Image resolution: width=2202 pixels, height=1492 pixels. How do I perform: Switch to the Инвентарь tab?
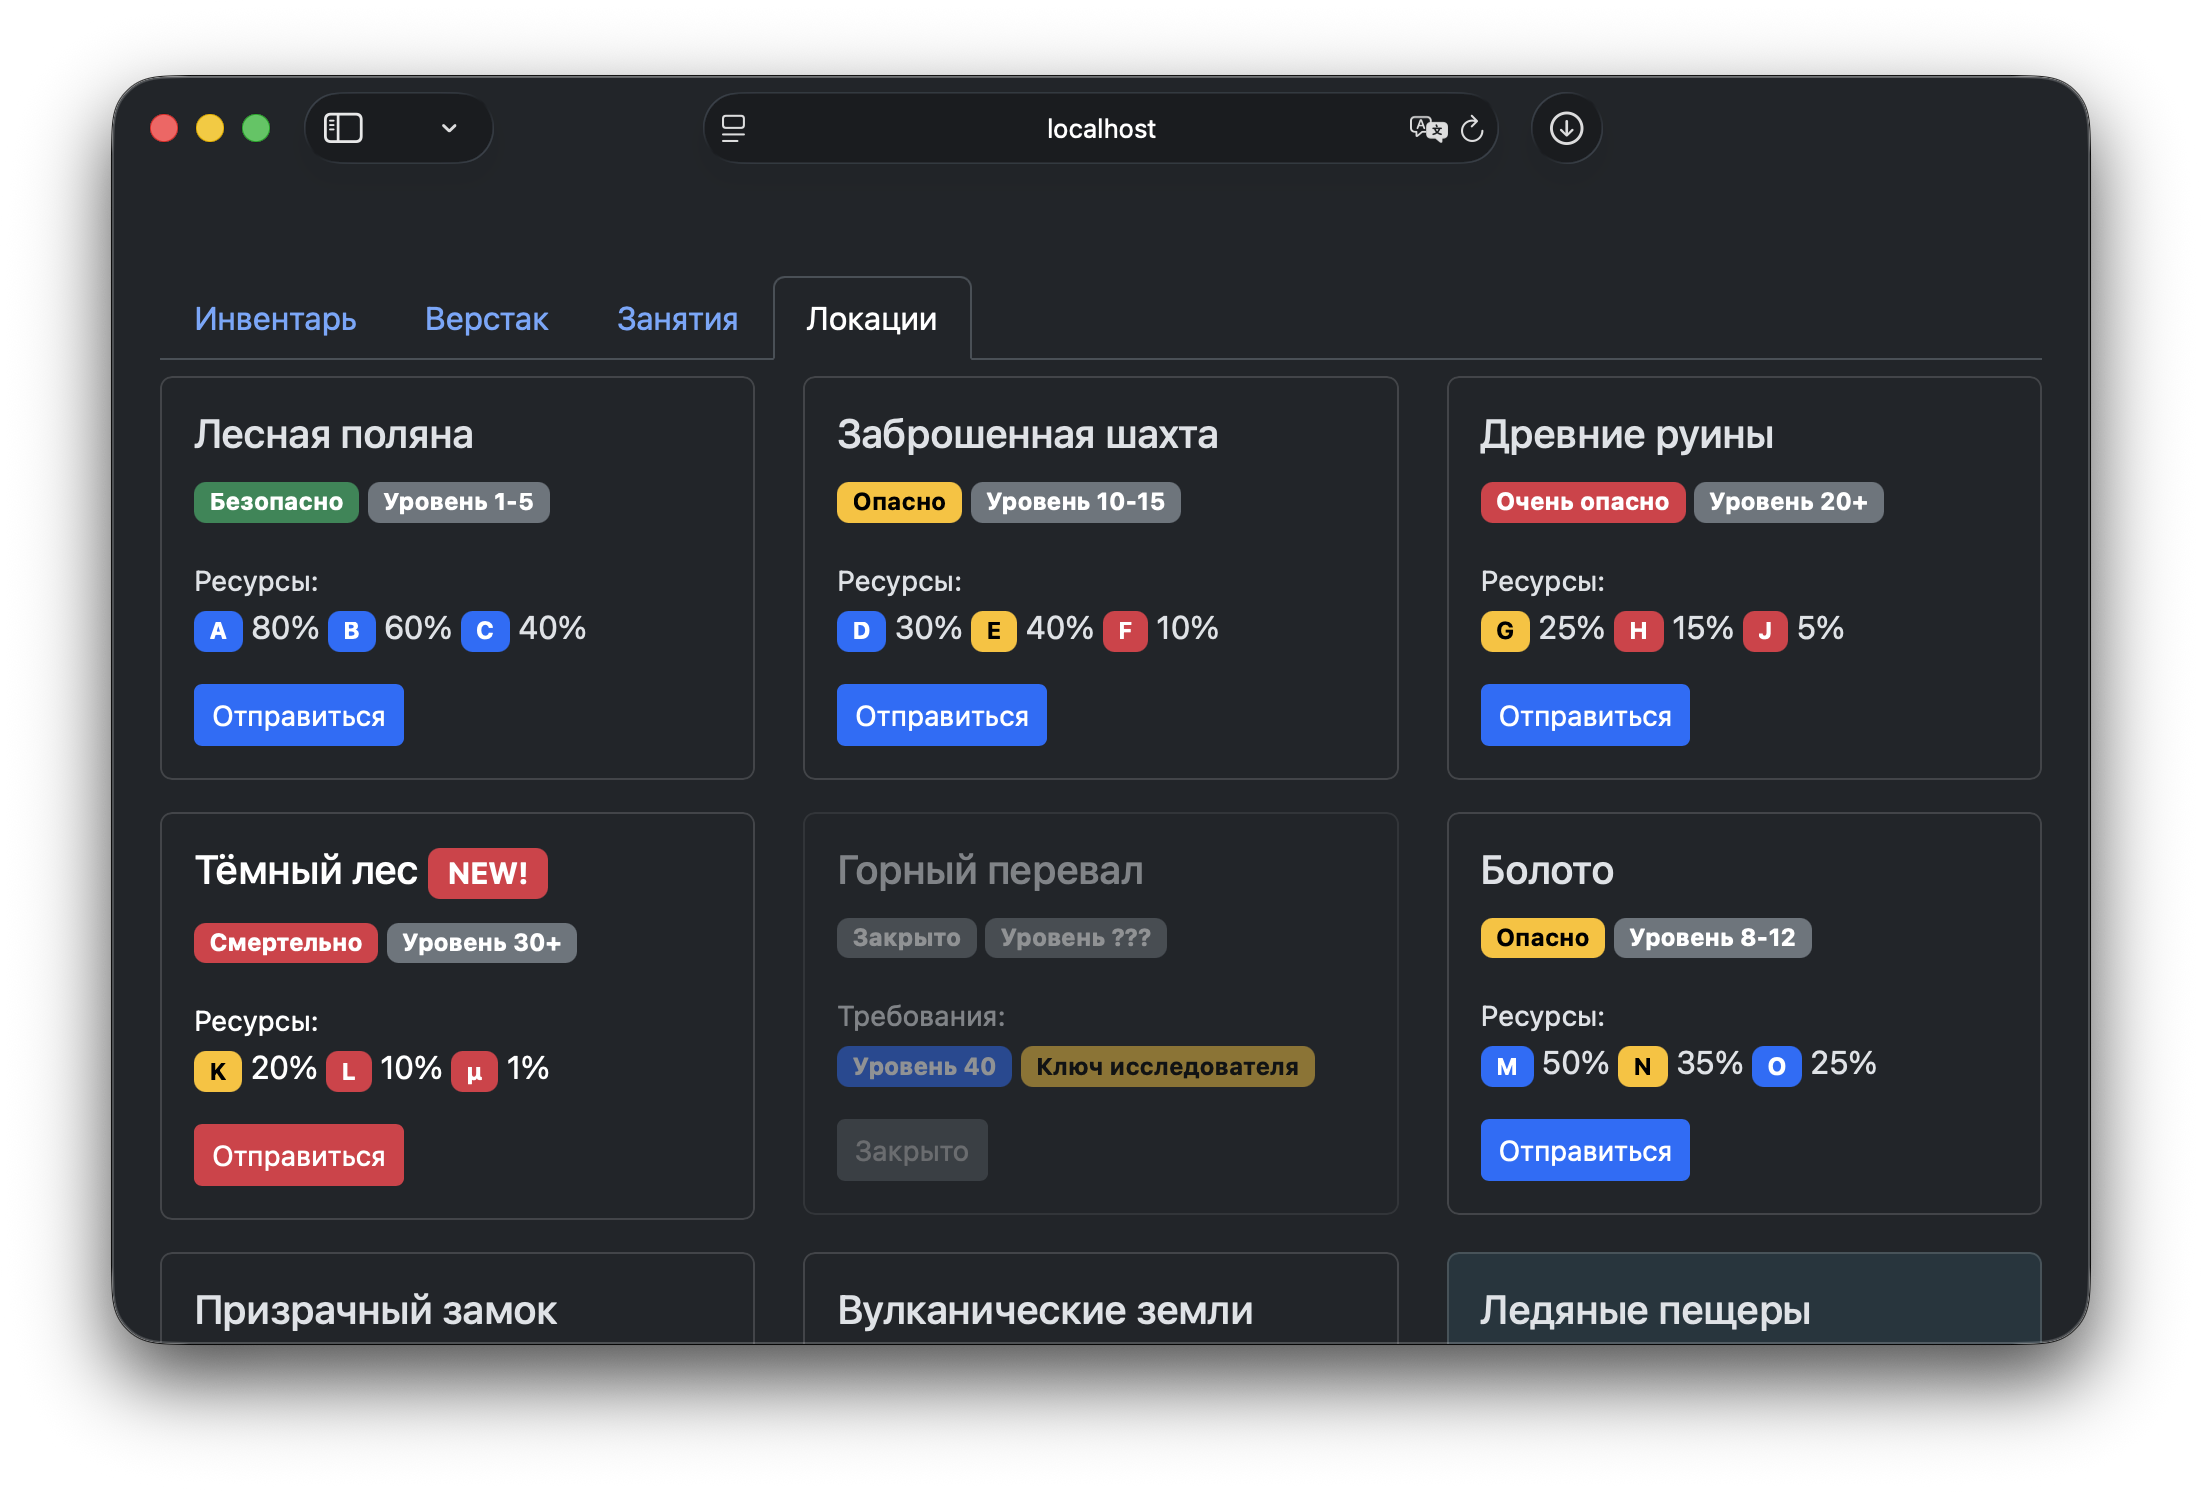tap(275, 318)
